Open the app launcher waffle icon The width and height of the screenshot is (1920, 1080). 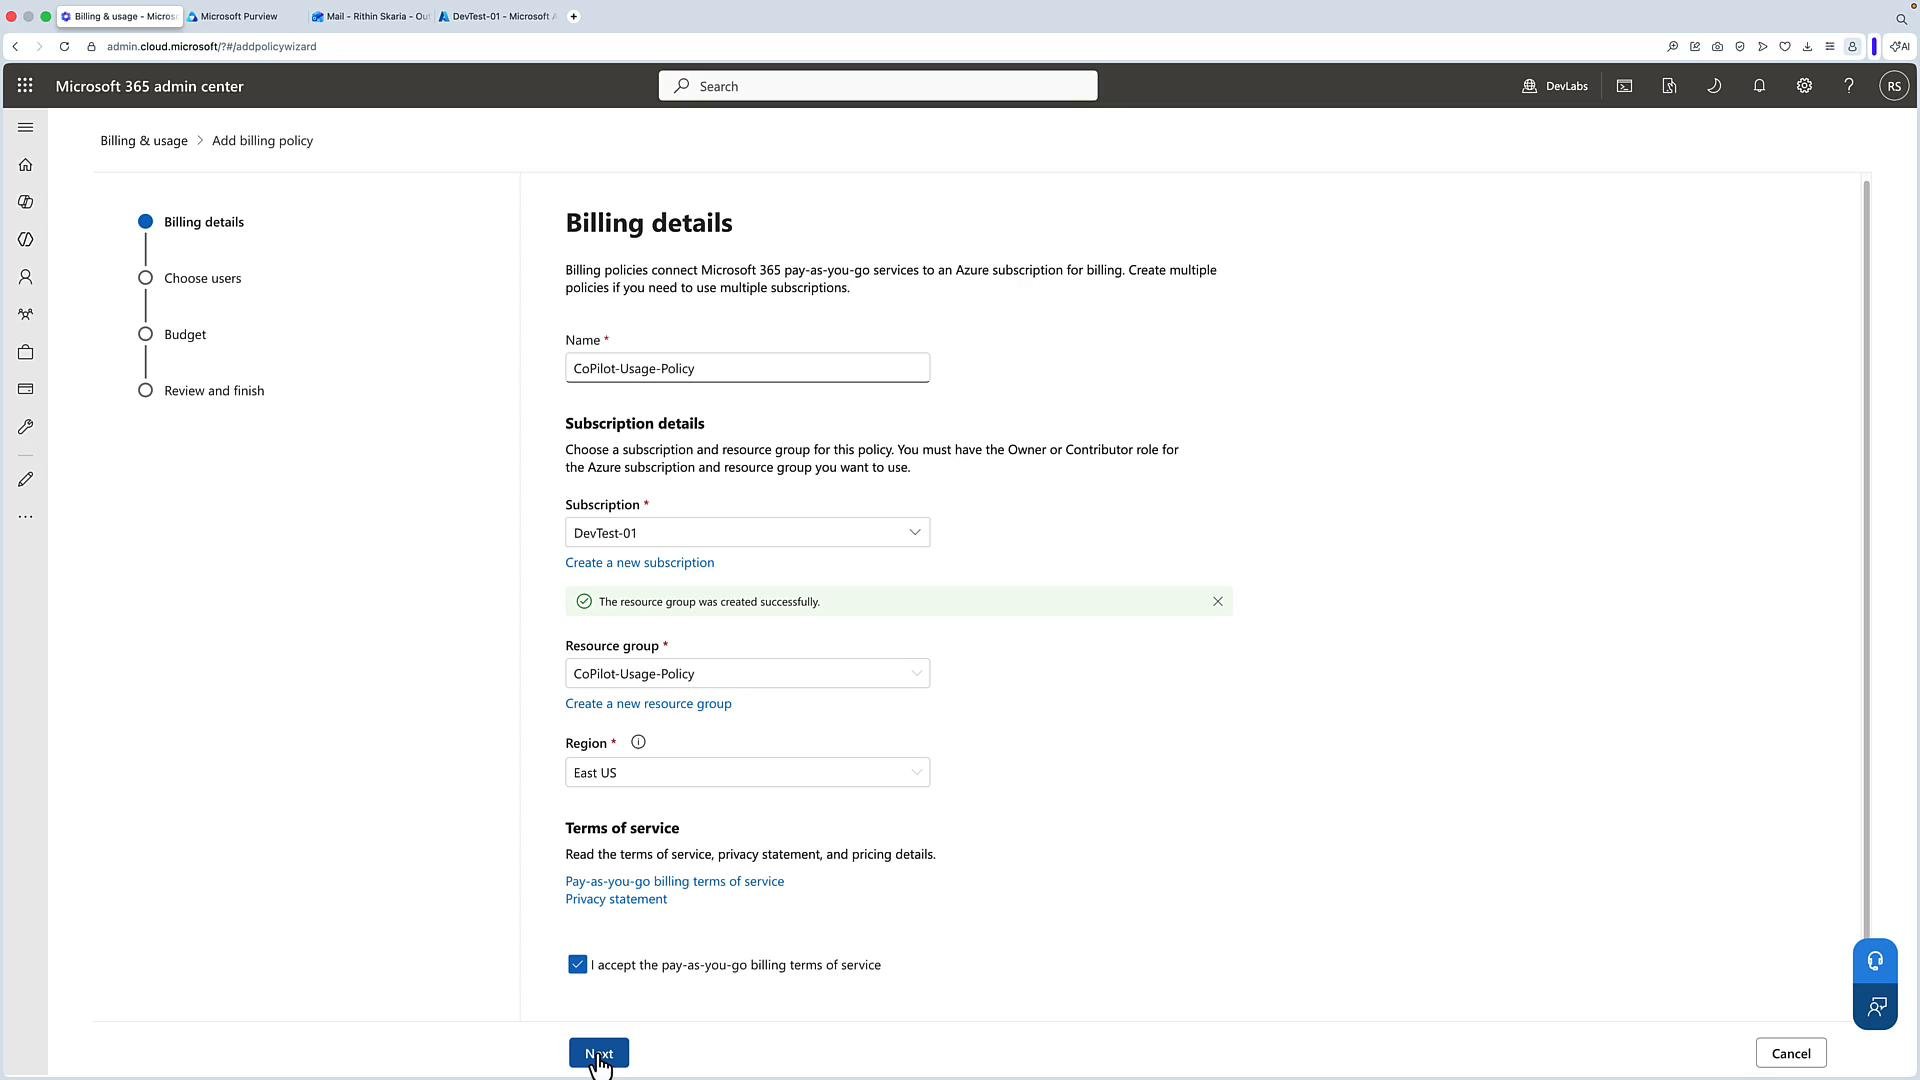pyautogui.click(x=25, y=86)
